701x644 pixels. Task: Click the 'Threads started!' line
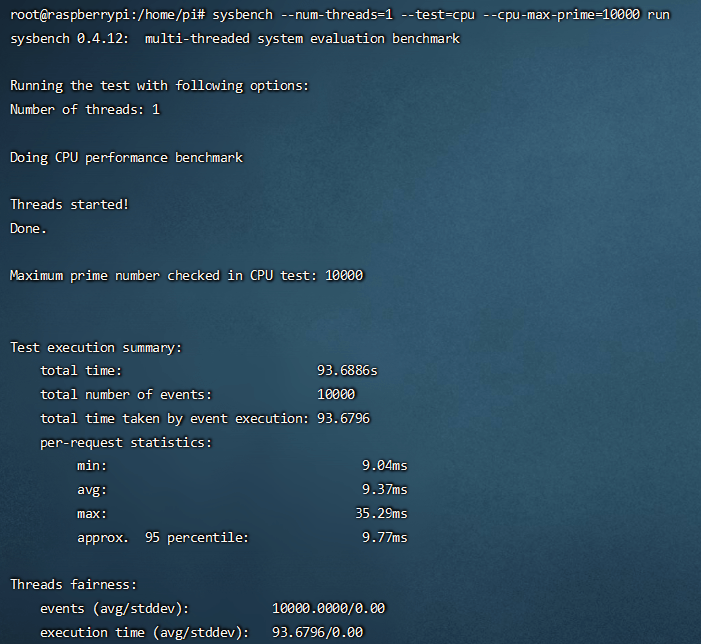click(70, 204)
